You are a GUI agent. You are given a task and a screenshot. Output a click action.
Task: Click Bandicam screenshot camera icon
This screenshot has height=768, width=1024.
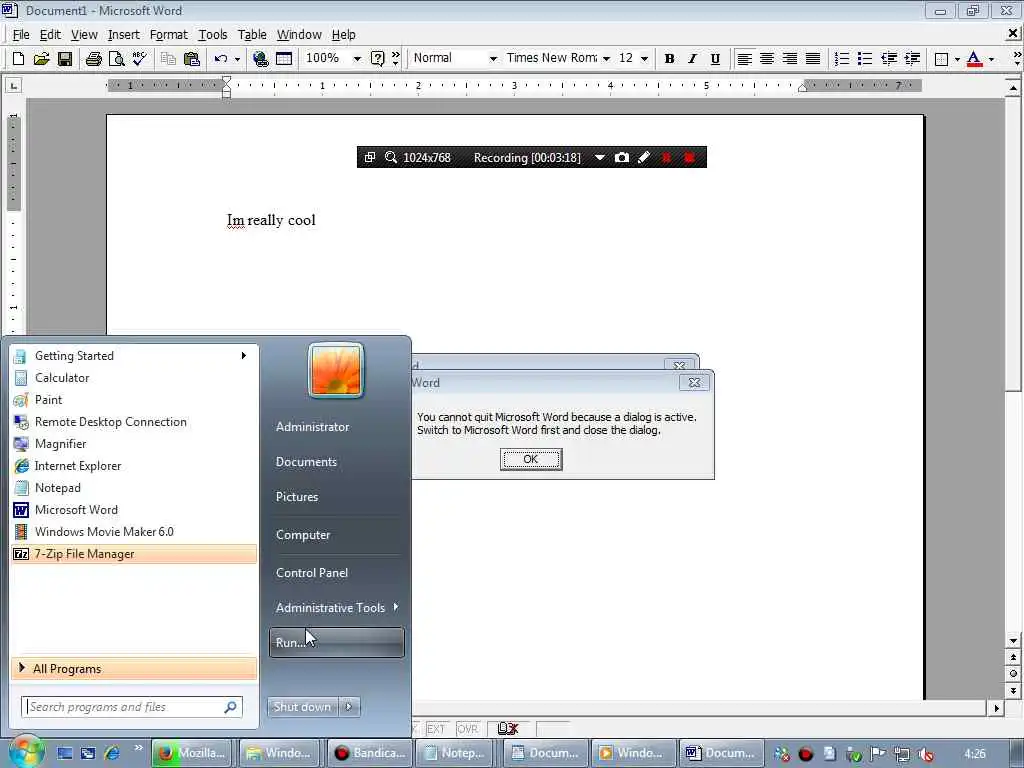(622, 157)
